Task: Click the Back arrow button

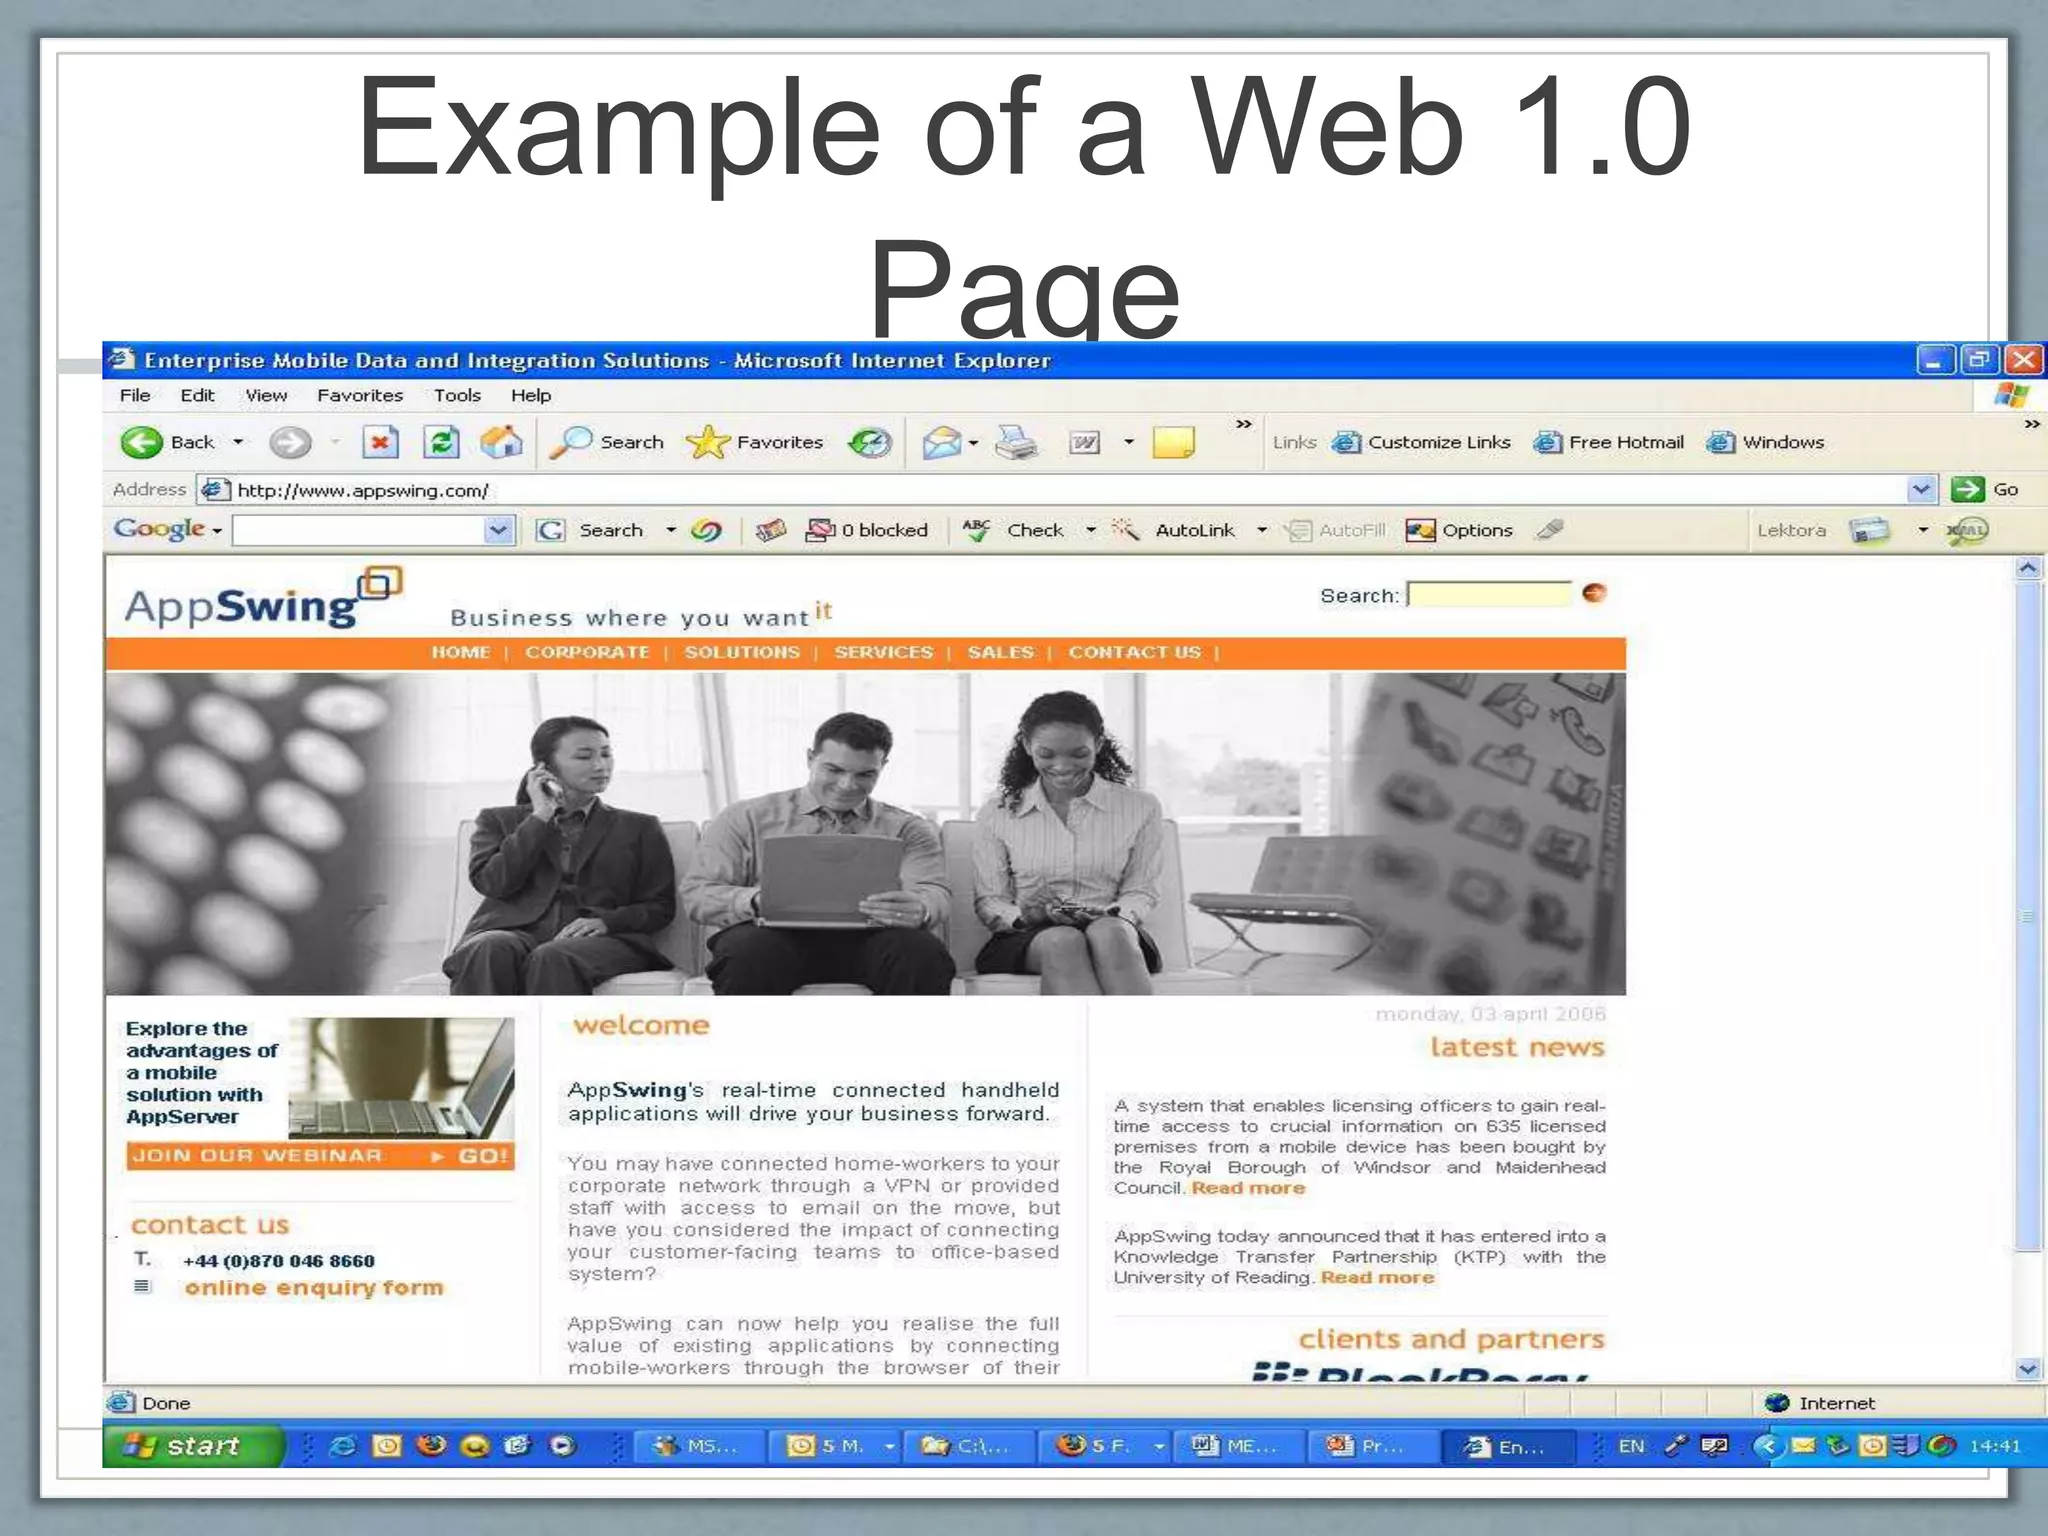Action: [x=142, y=442]
